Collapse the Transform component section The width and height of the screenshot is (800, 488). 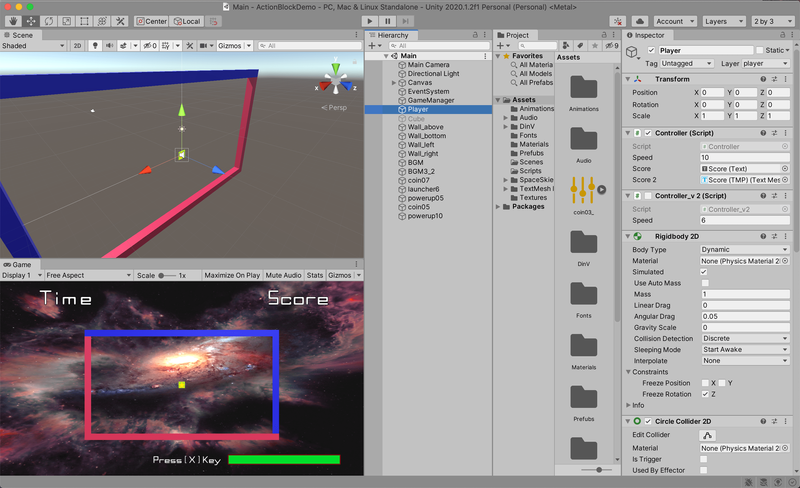627,80
